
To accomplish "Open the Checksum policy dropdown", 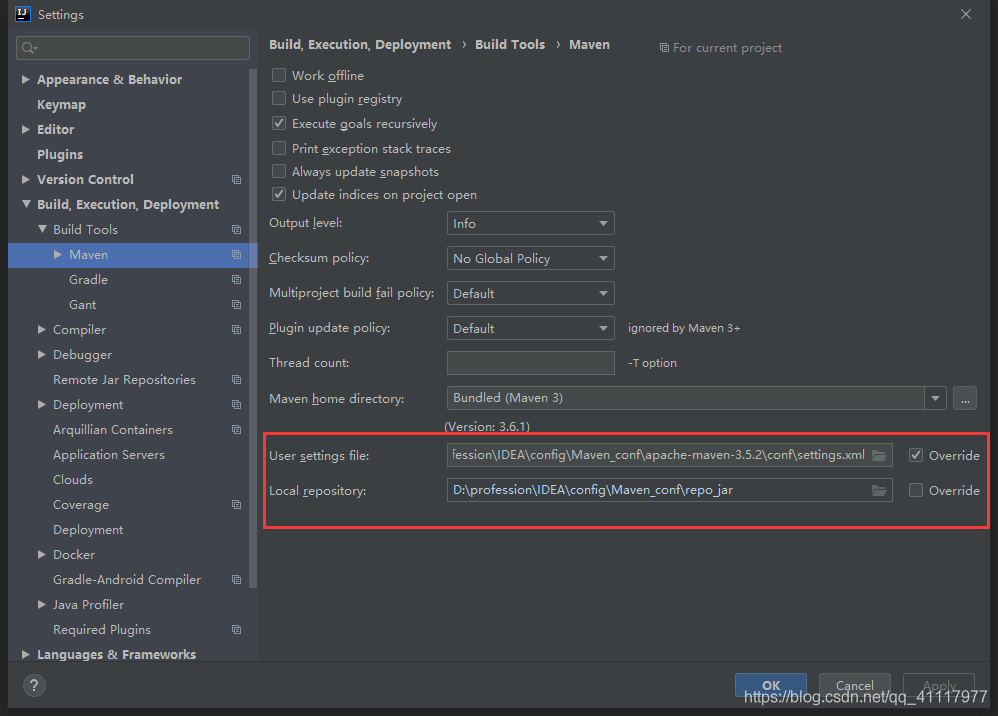I will pyautogui.click(x=531, y=258).
